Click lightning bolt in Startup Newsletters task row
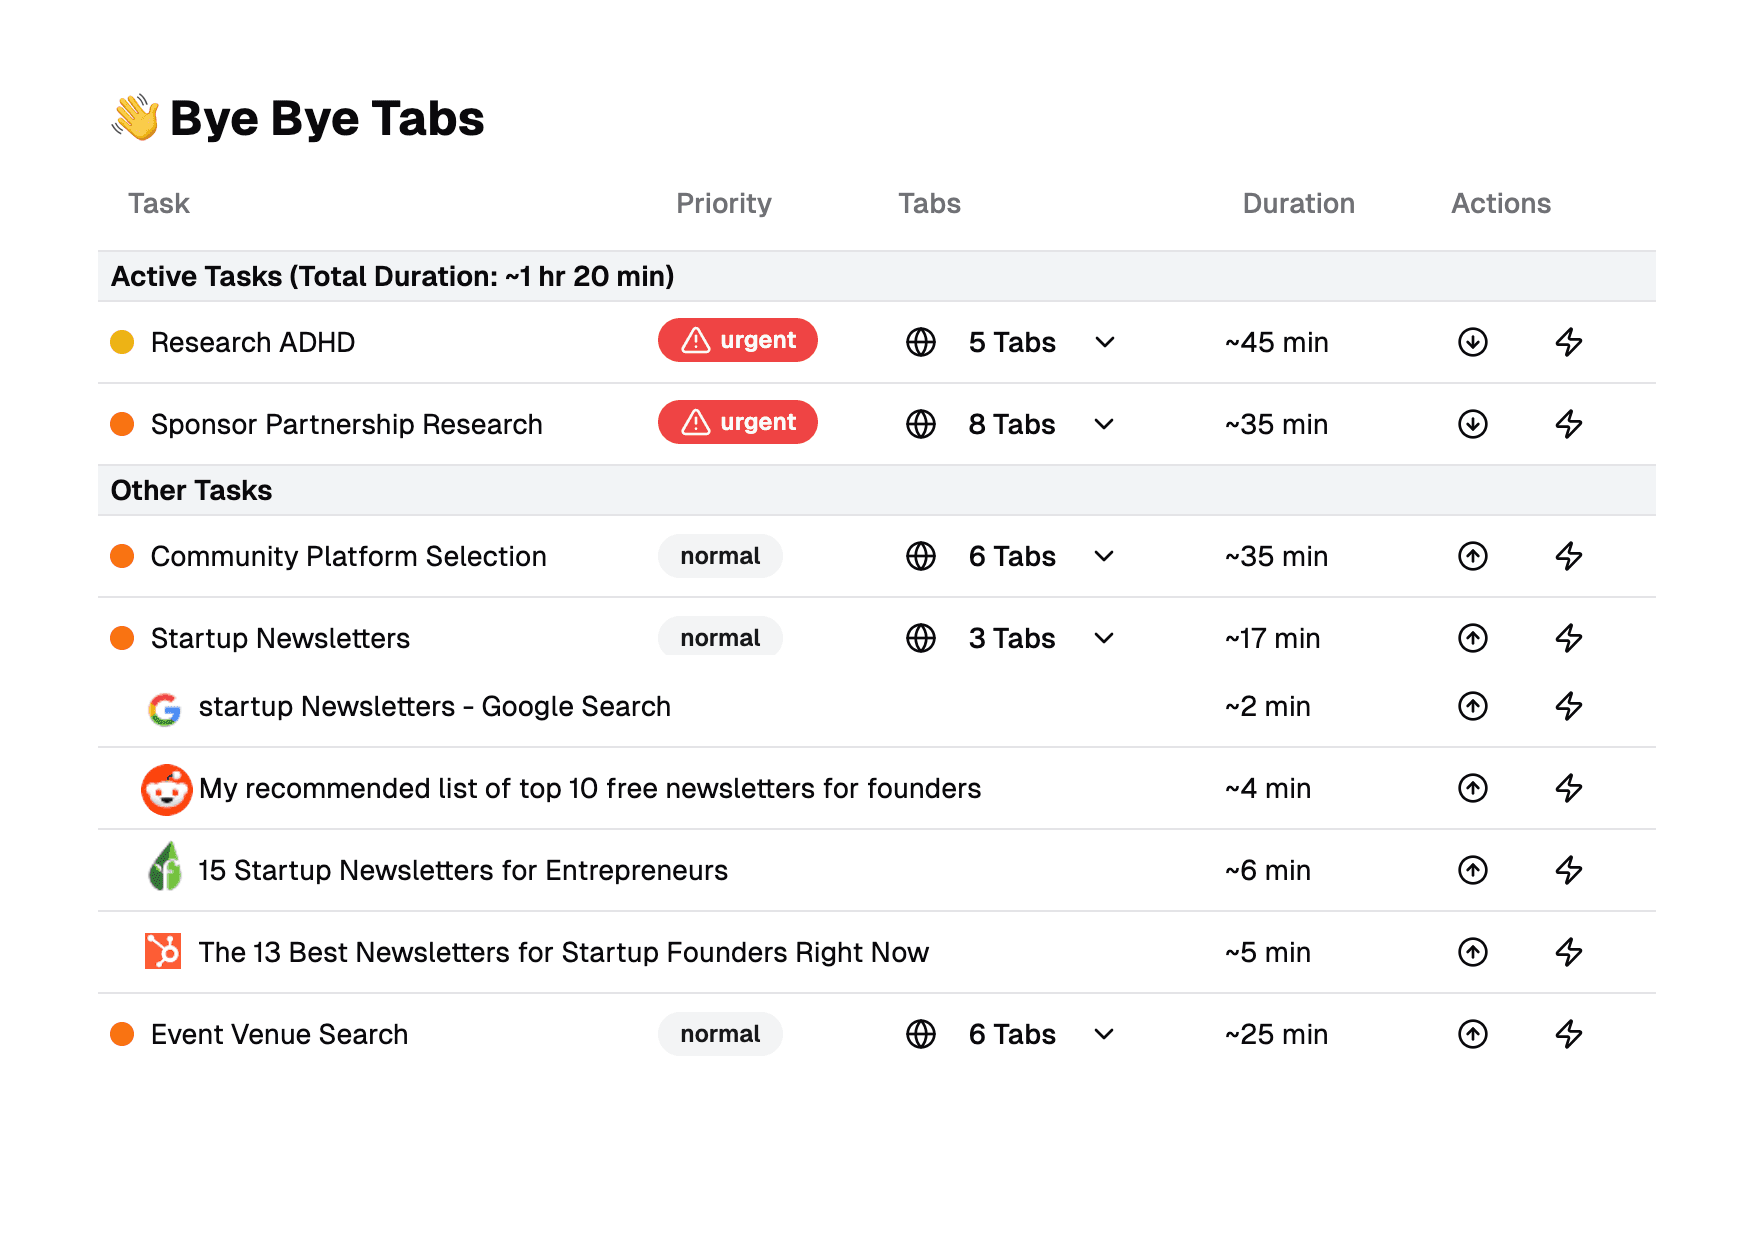This screenshot has height=1236, width=1754. click(1568, 638)
